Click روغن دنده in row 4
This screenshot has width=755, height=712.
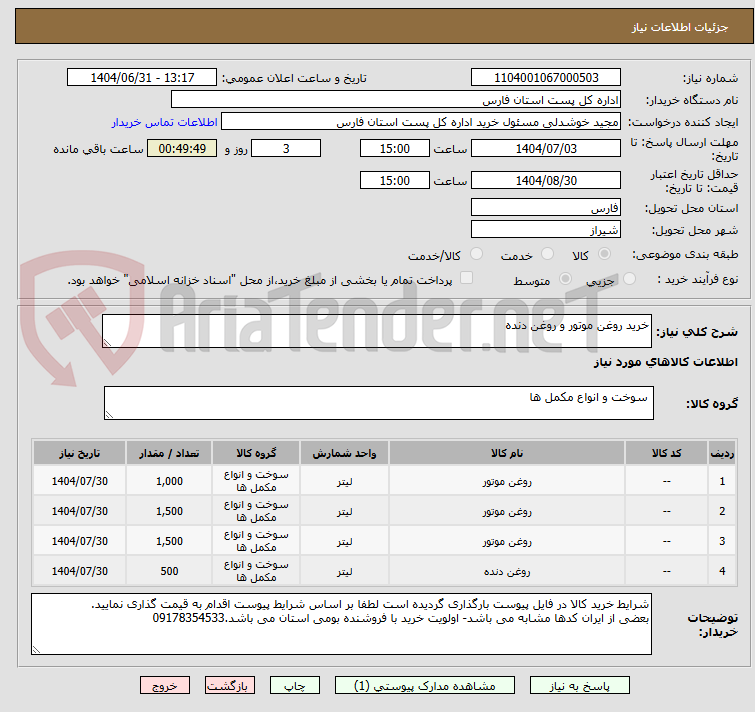(507, 571)
